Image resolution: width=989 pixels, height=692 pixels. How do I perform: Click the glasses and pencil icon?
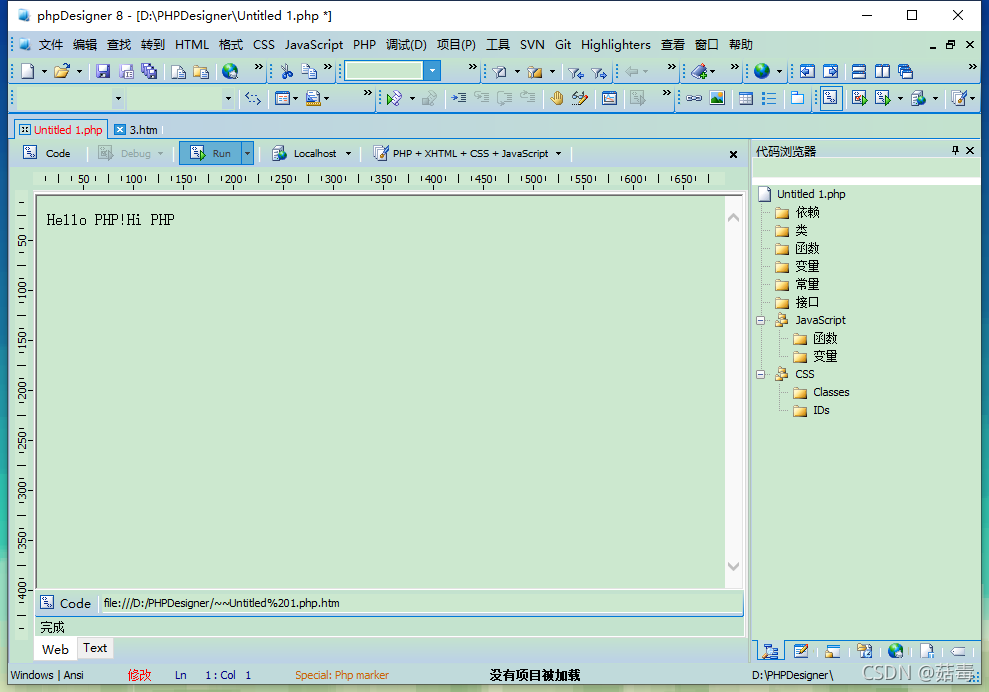[x=579, y=98]
